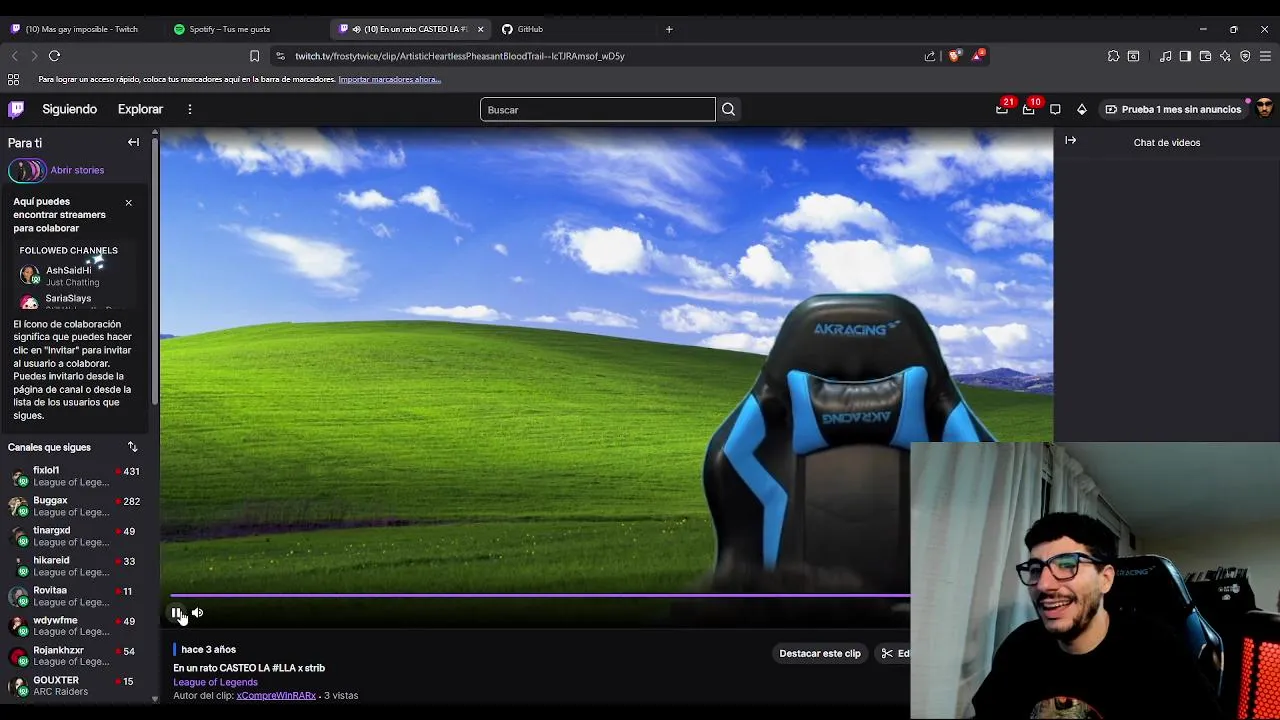Open site settings icon in address bar
1280x720 pixels.
[x=280, y=56]
